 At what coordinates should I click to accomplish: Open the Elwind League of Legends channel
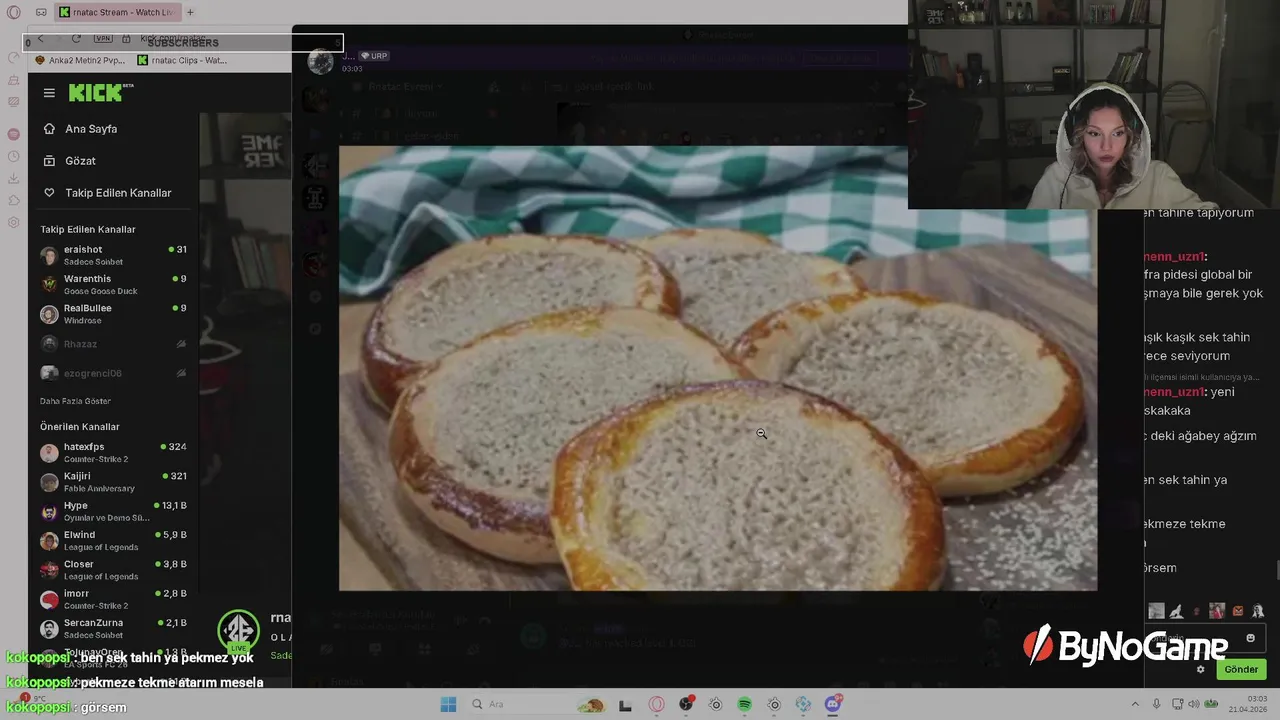[x=113, y=541]
